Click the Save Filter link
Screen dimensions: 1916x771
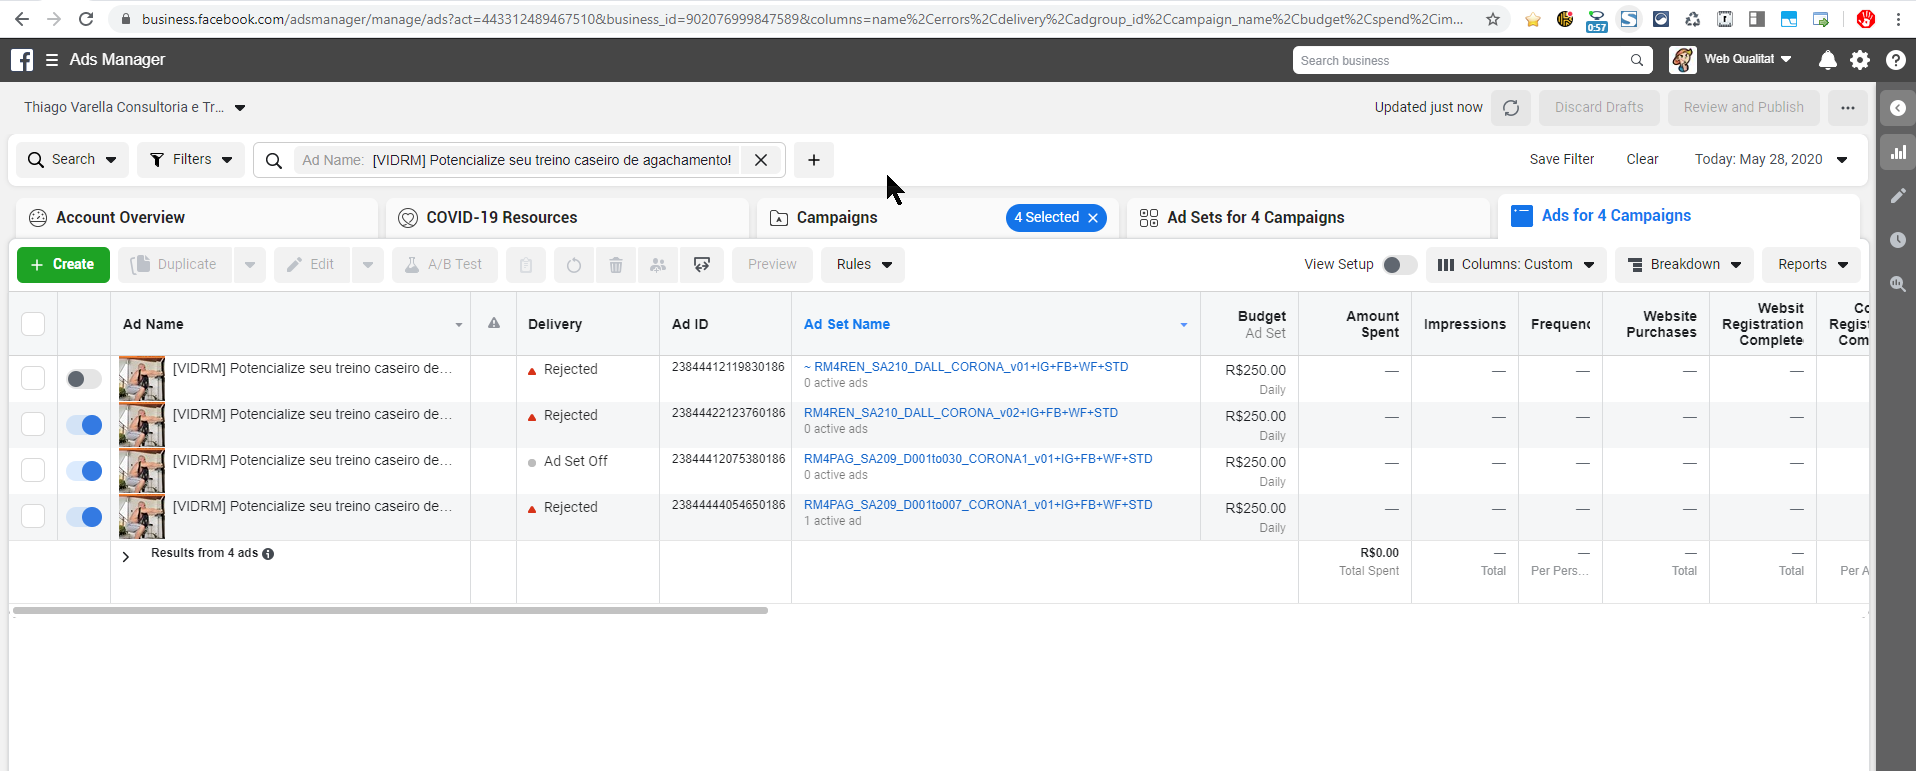1562,160
